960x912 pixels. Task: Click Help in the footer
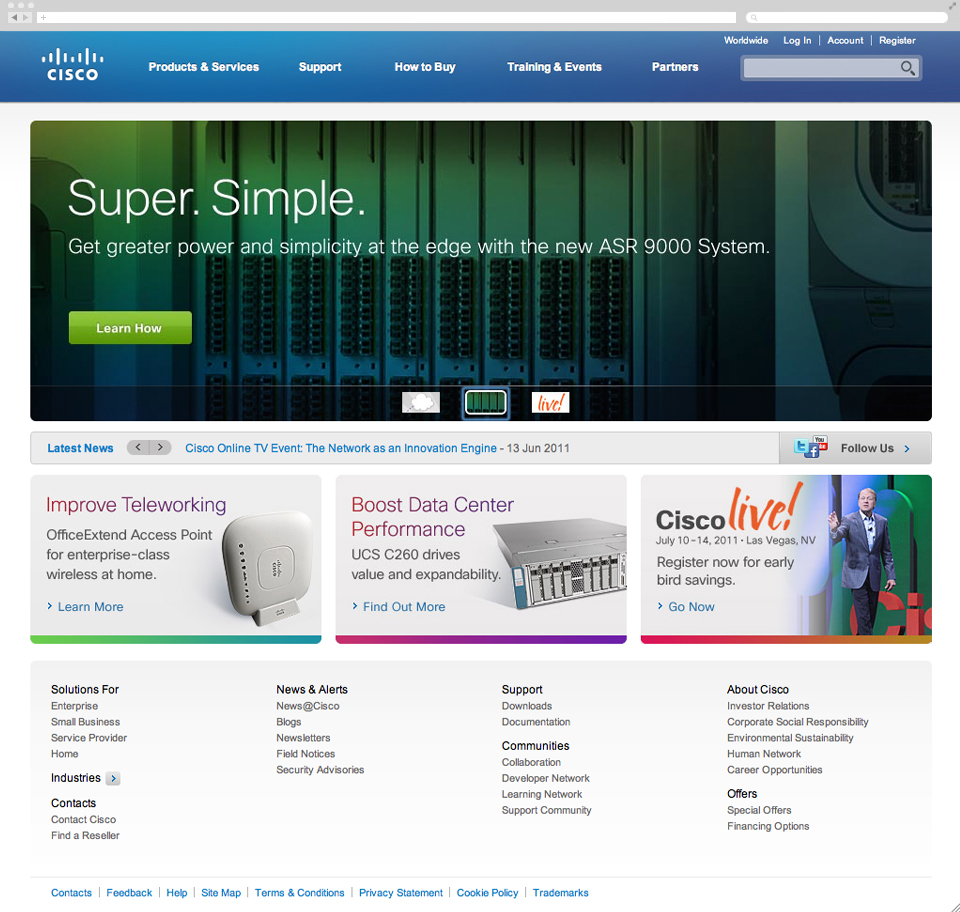pos(176,892)
